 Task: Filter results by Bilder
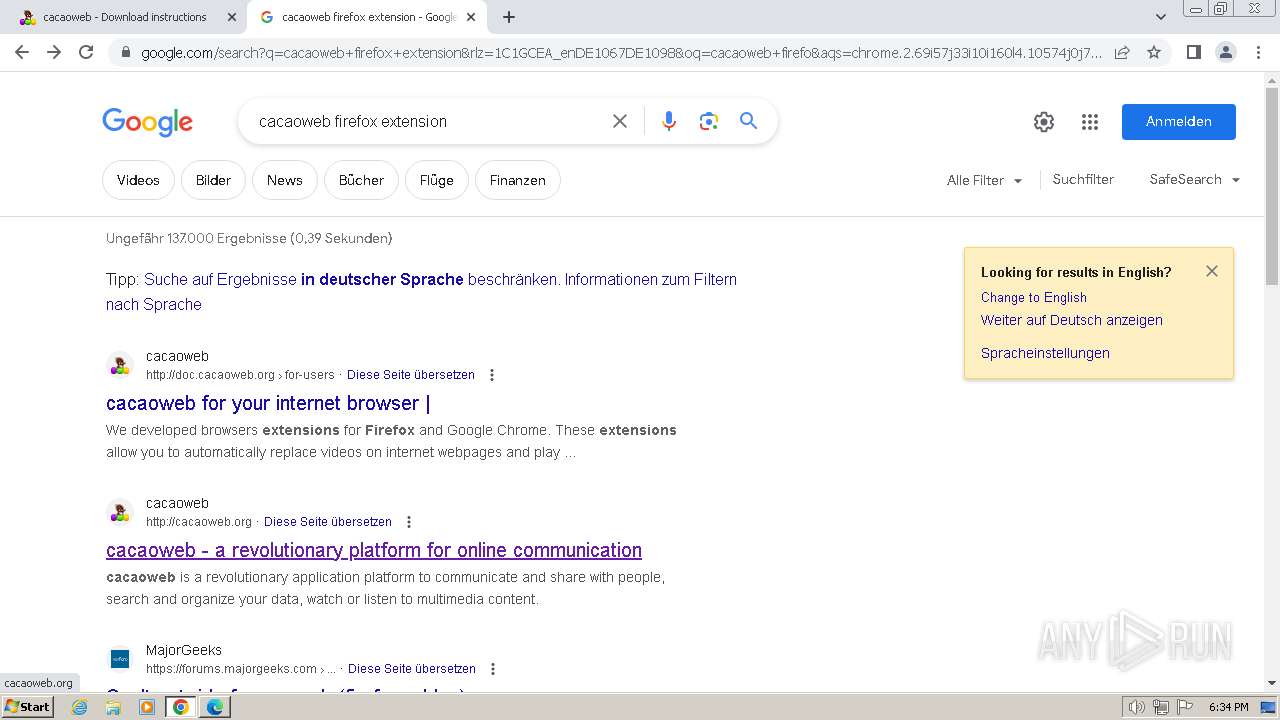click(213, 180)
